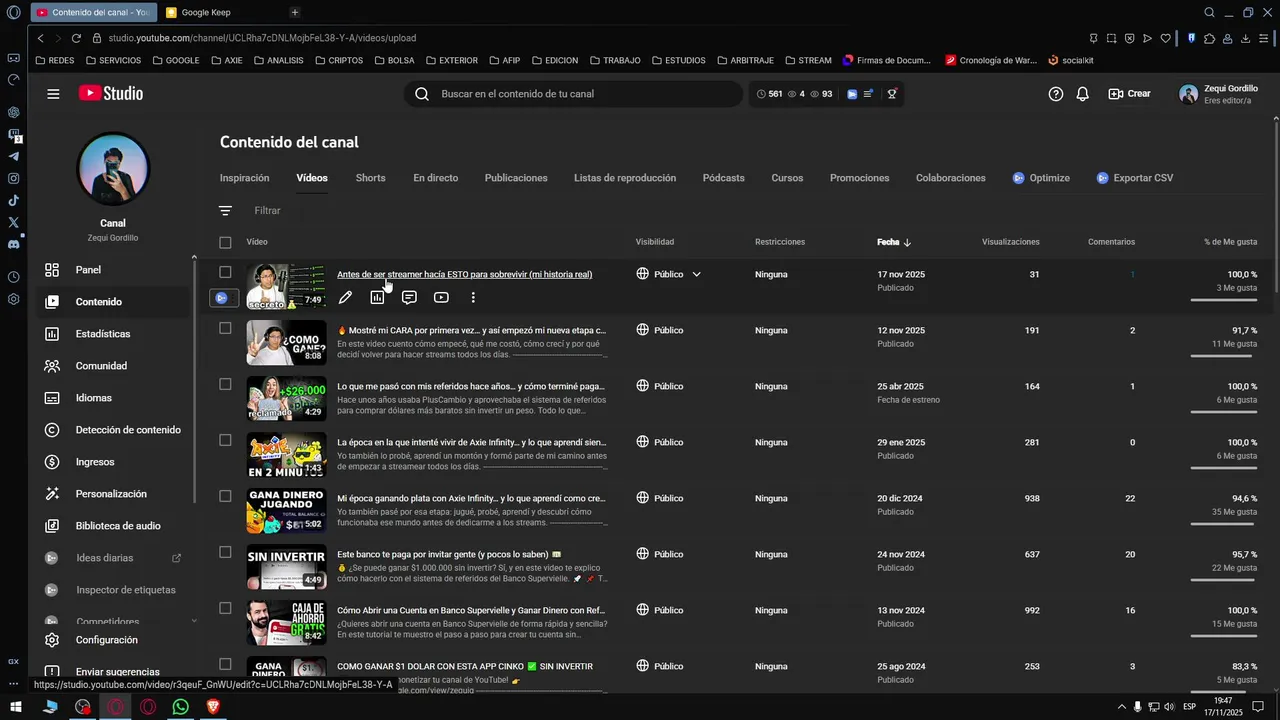Select checkbox for 'Lo que me pasó con mis referidos' video
The width and height of the screenshot is (1280, 720).
pos(225,384)
